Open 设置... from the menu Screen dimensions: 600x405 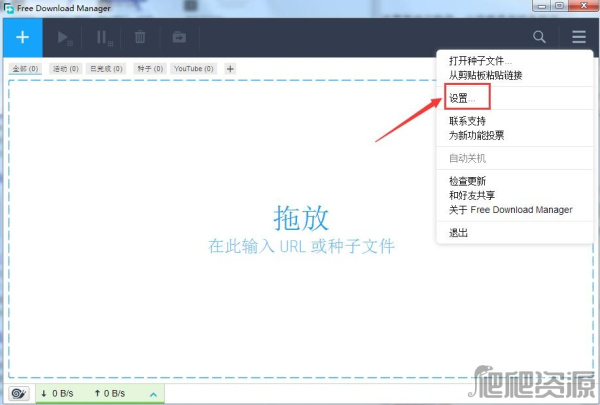click(x=462, y=98)
